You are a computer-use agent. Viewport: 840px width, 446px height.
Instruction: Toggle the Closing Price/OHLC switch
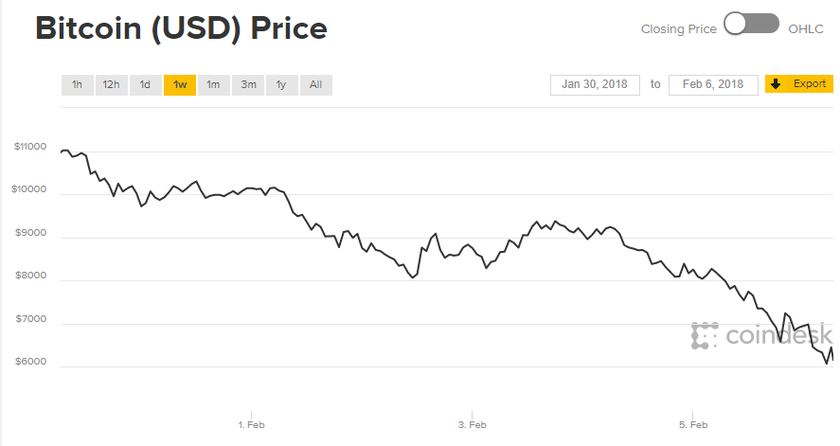point(751,27)
